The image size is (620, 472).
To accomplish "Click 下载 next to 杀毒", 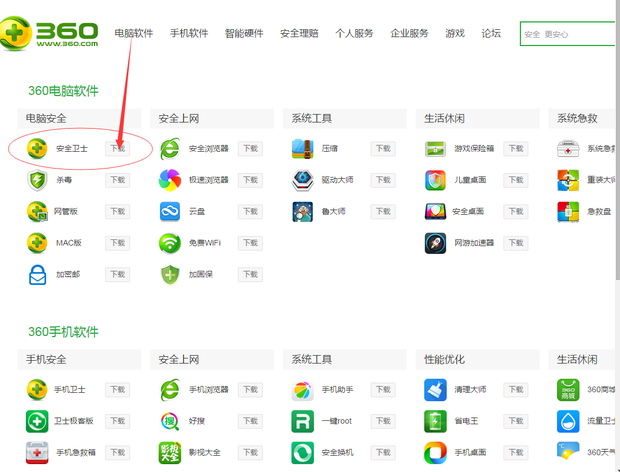I will tap(117, 180).
